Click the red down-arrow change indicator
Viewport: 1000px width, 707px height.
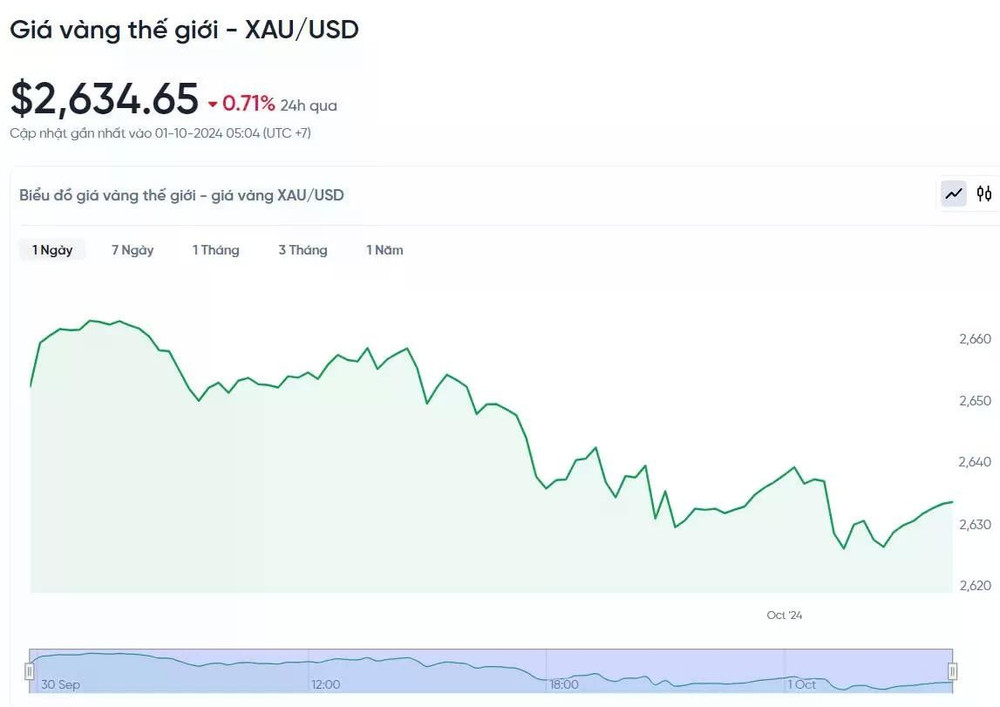[213, 104]
